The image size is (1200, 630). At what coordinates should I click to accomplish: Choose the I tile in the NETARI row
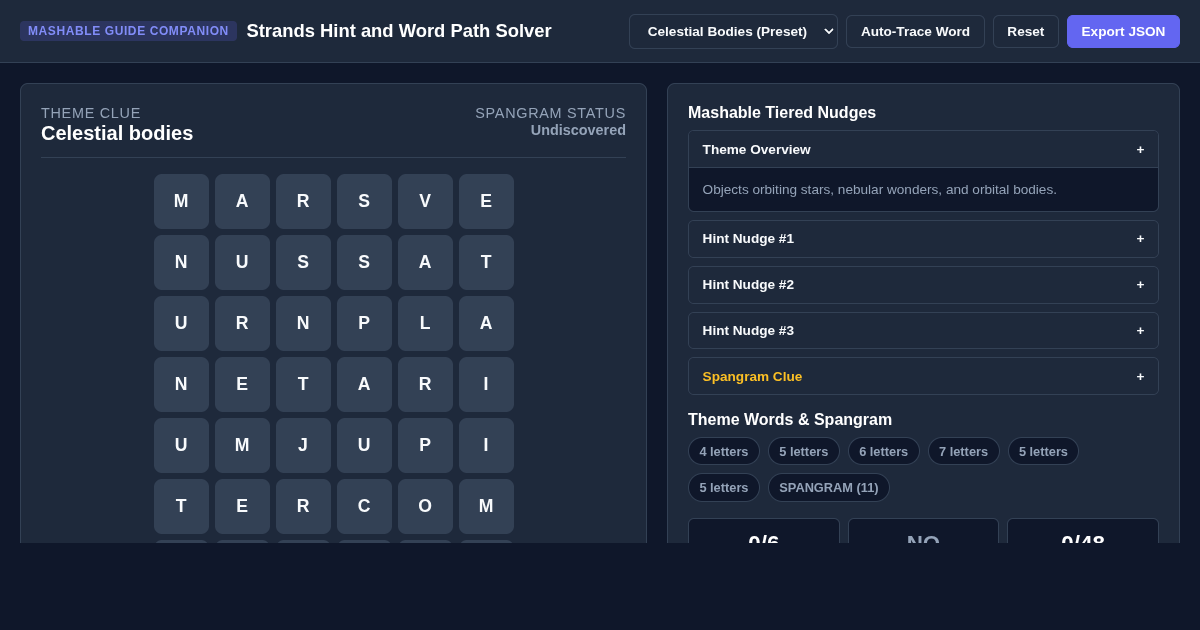(x=486, y=384)
